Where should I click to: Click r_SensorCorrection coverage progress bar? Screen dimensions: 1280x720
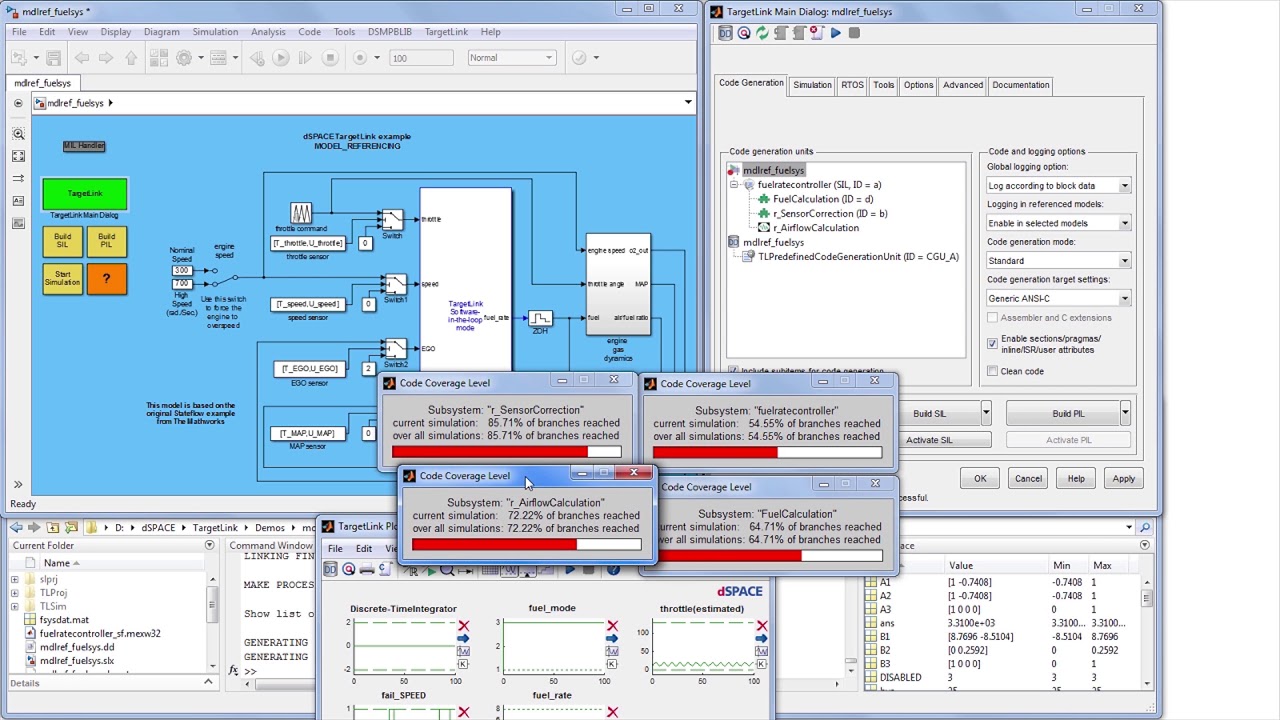pos(506,452)
